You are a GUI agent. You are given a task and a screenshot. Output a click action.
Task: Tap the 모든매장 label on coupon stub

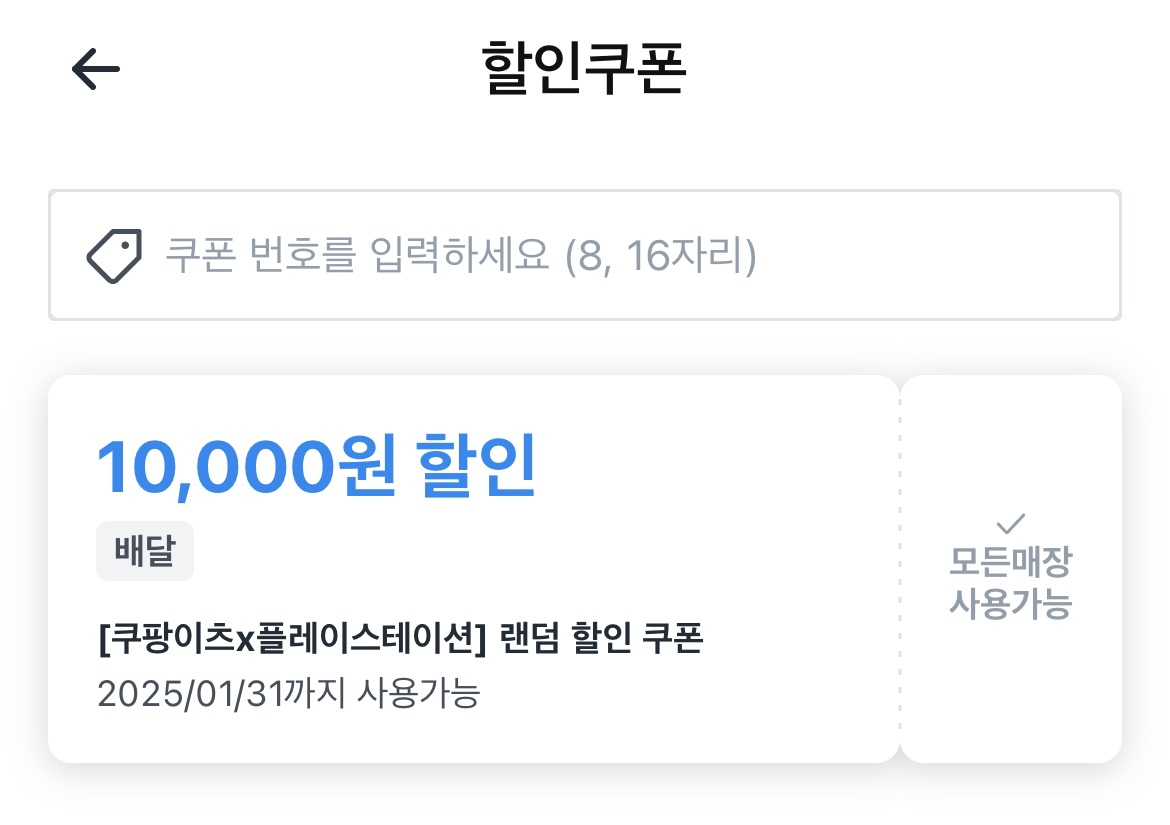pyautogui.click(x=1010, y=564)
